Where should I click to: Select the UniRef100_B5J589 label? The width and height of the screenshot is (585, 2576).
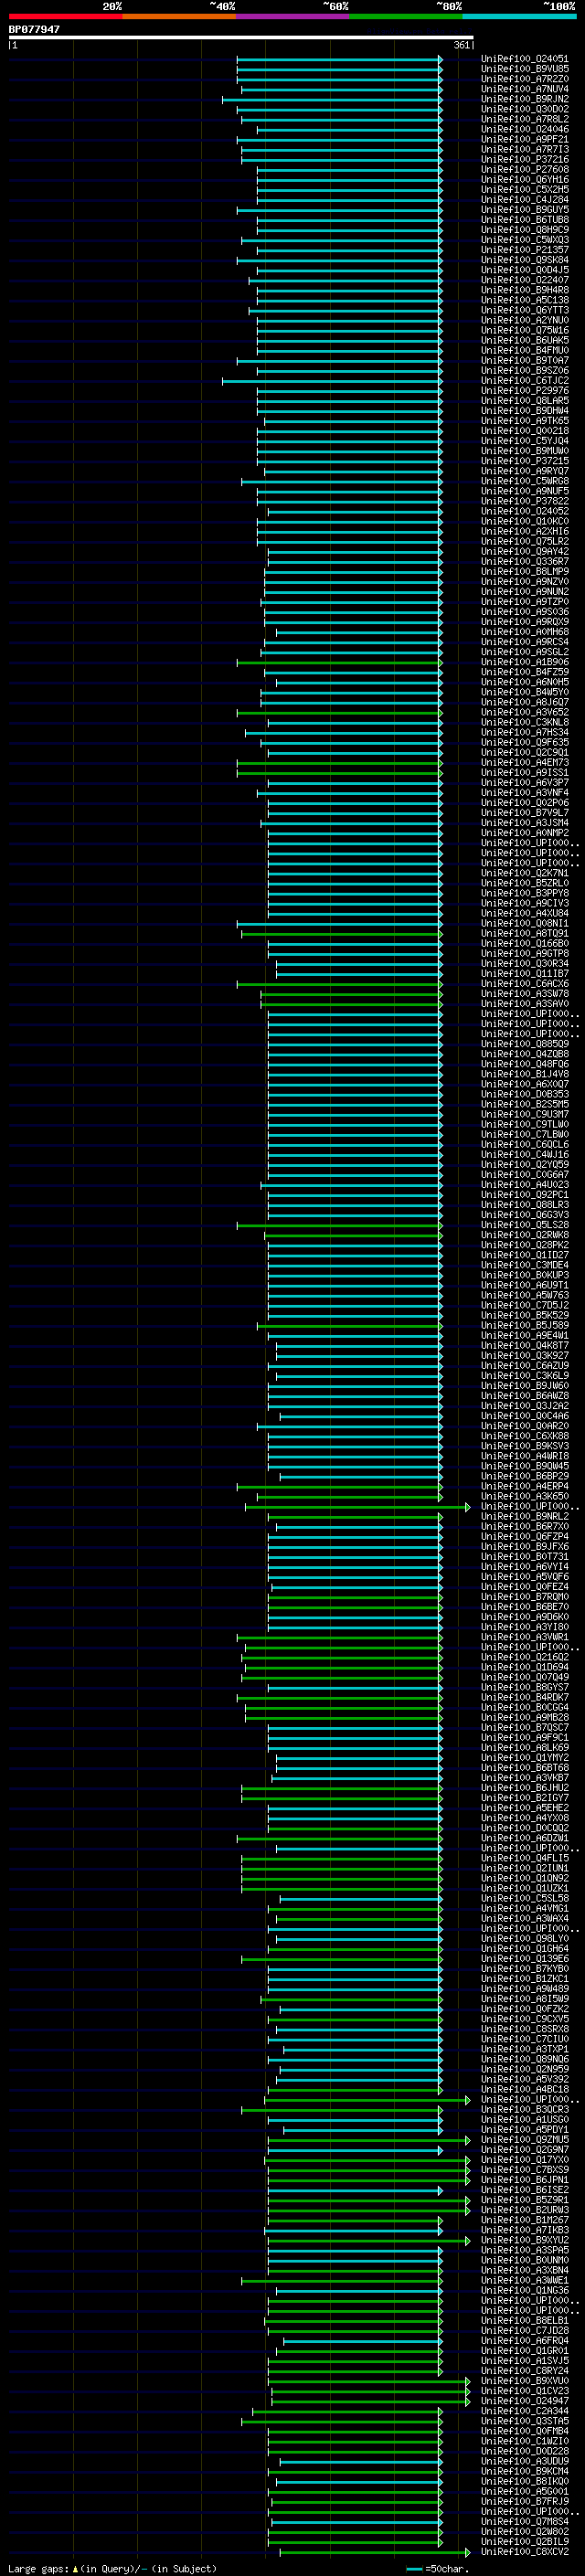point(525,1326)
